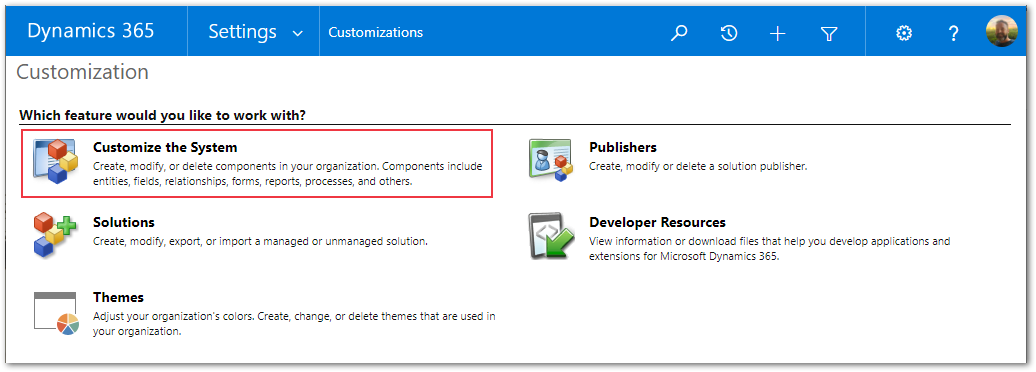Expand the Settings dropdown chevron
Image resolution: width=1036 pixels, height=372 pixels.
tap(298, 34)
